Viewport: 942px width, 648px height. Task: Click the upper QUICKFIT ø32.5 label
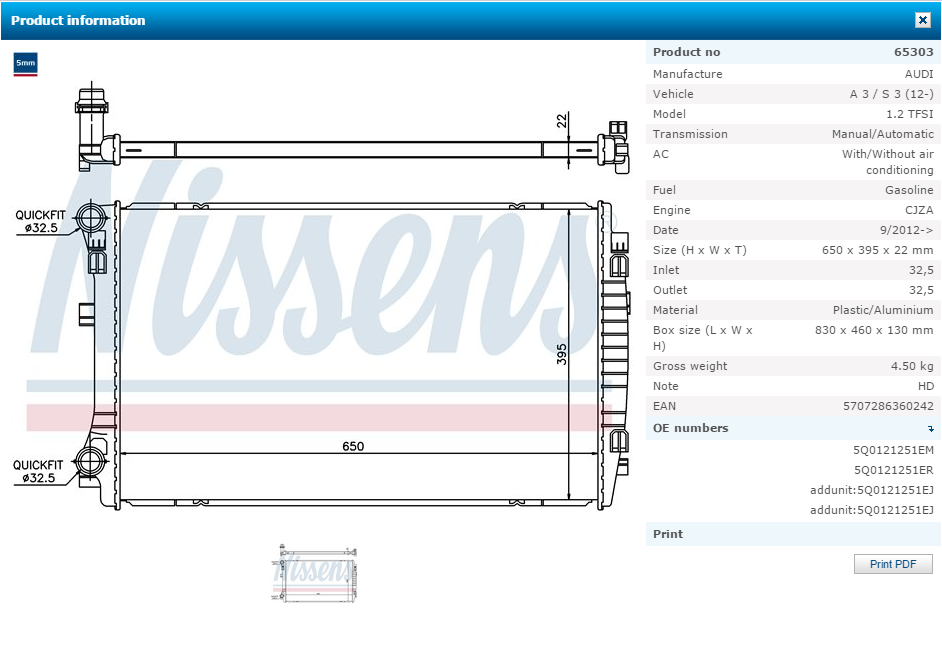click(x=40, y=222)
